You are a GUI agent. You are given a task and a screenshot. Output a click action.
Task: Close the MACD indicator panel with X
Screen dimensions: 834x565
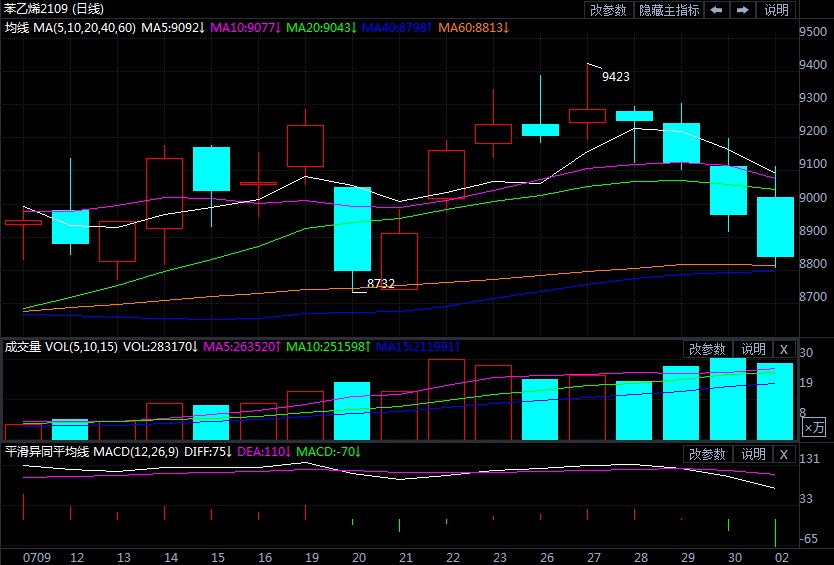pos(784,454)
